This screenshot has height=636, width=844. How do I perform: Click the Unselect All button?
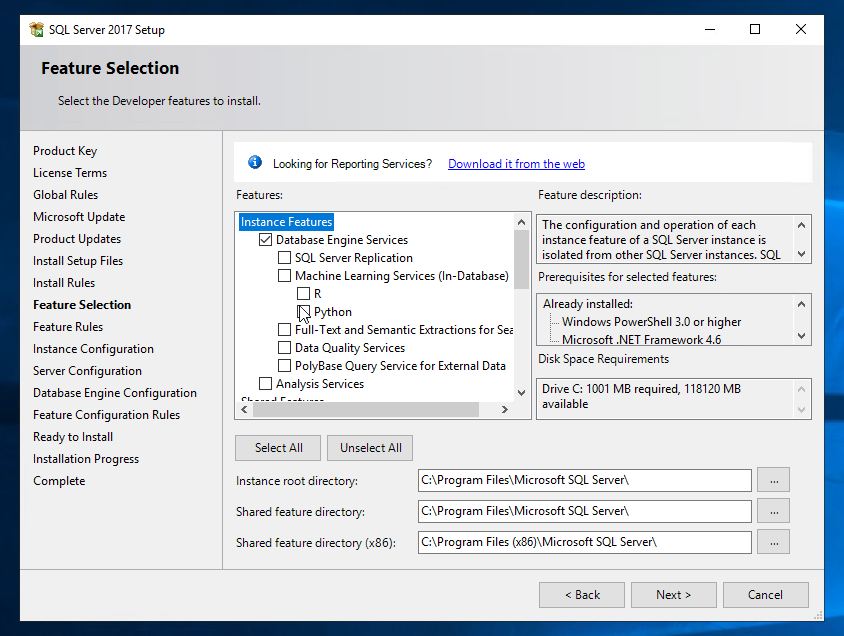pos(370,448)
